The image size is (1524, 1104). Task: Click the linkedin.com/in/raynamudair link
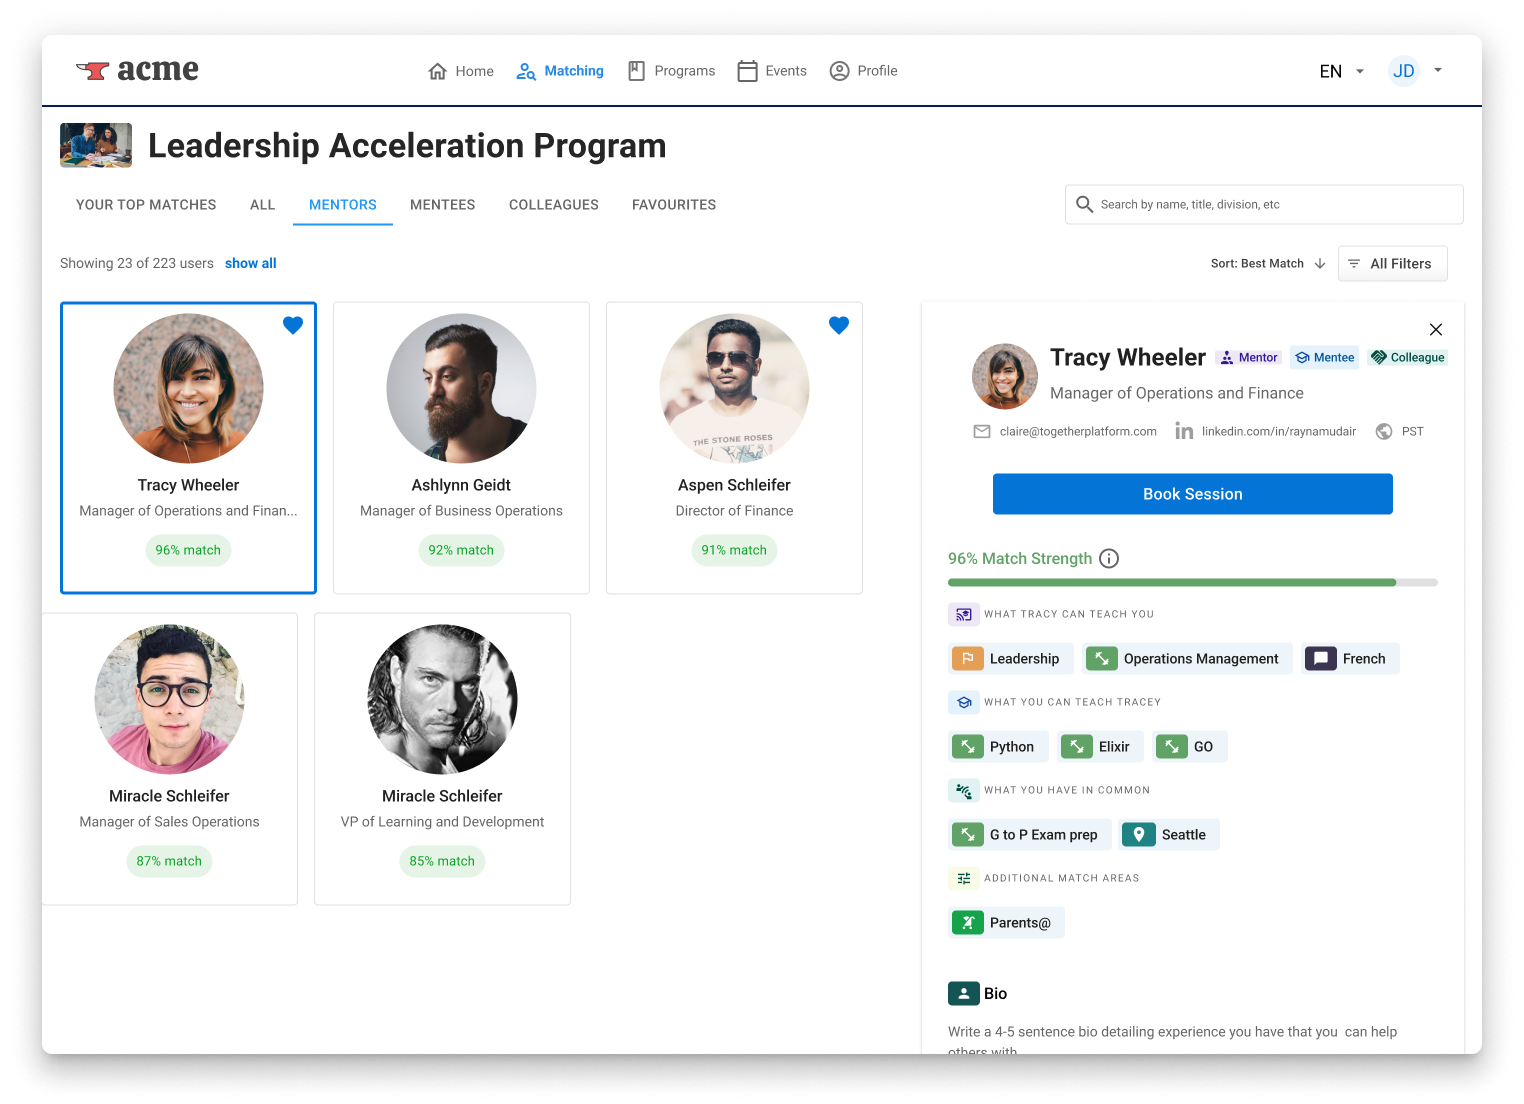[1279, 431]
